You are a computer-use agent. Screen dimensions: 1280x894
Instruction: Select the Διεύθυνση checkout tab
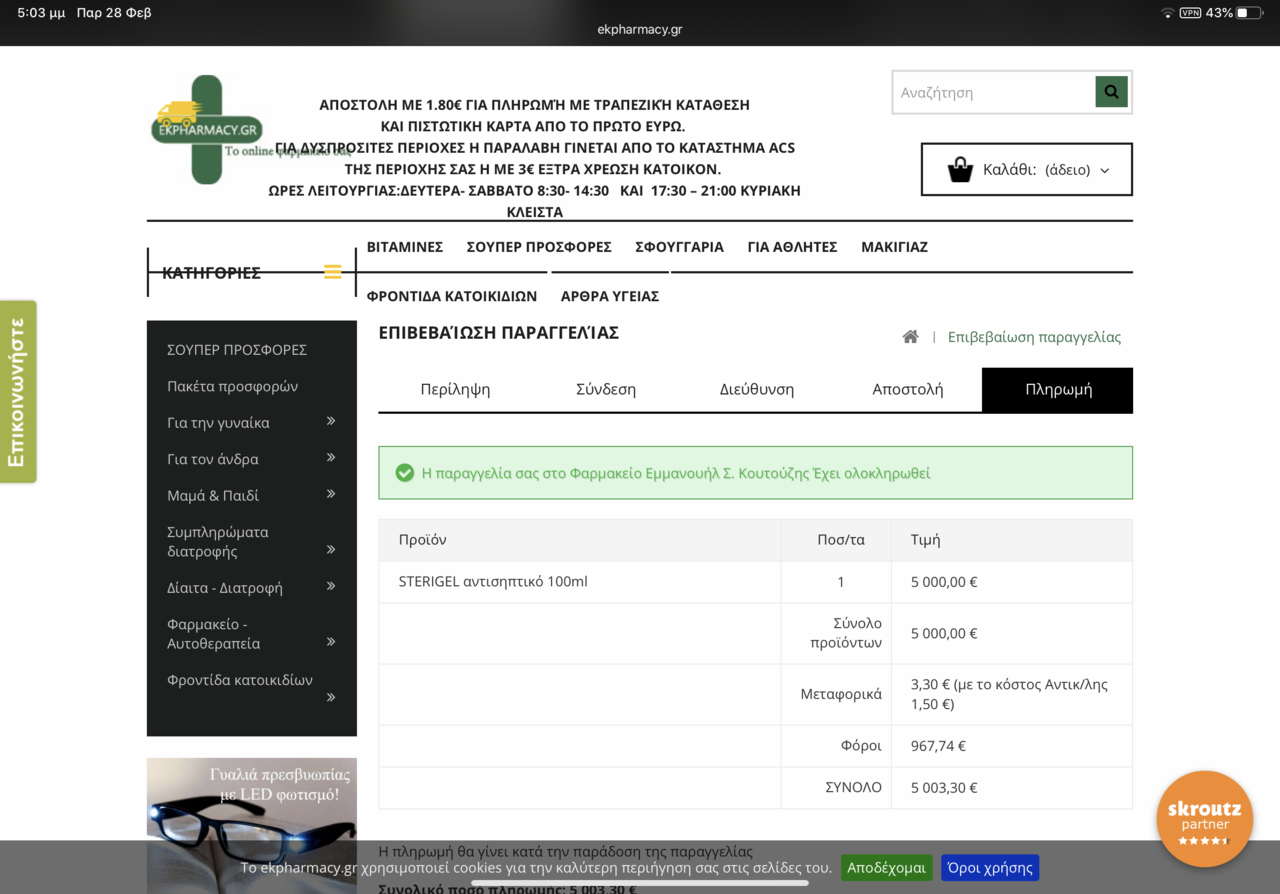757,389
